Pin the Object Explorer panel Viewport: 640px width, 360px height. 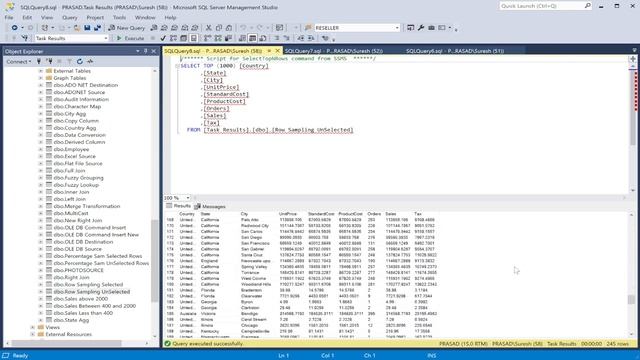click(145, 51)
